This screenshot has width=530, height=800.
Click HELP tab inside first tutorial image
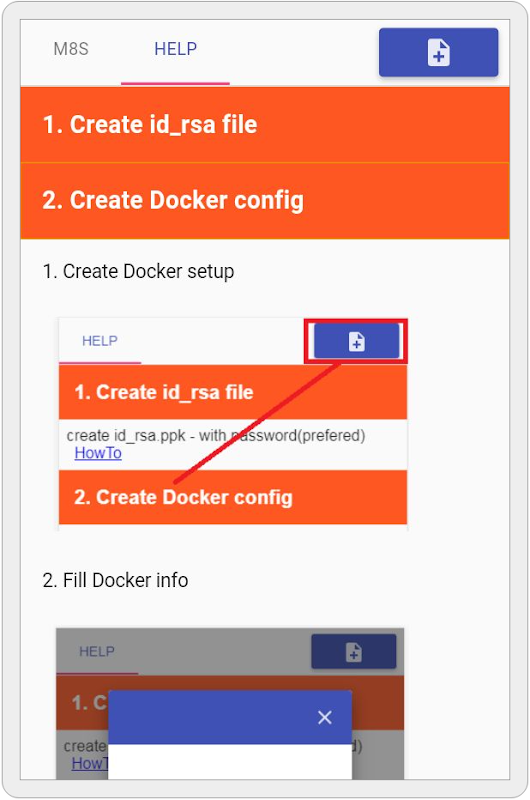point(100,341)
